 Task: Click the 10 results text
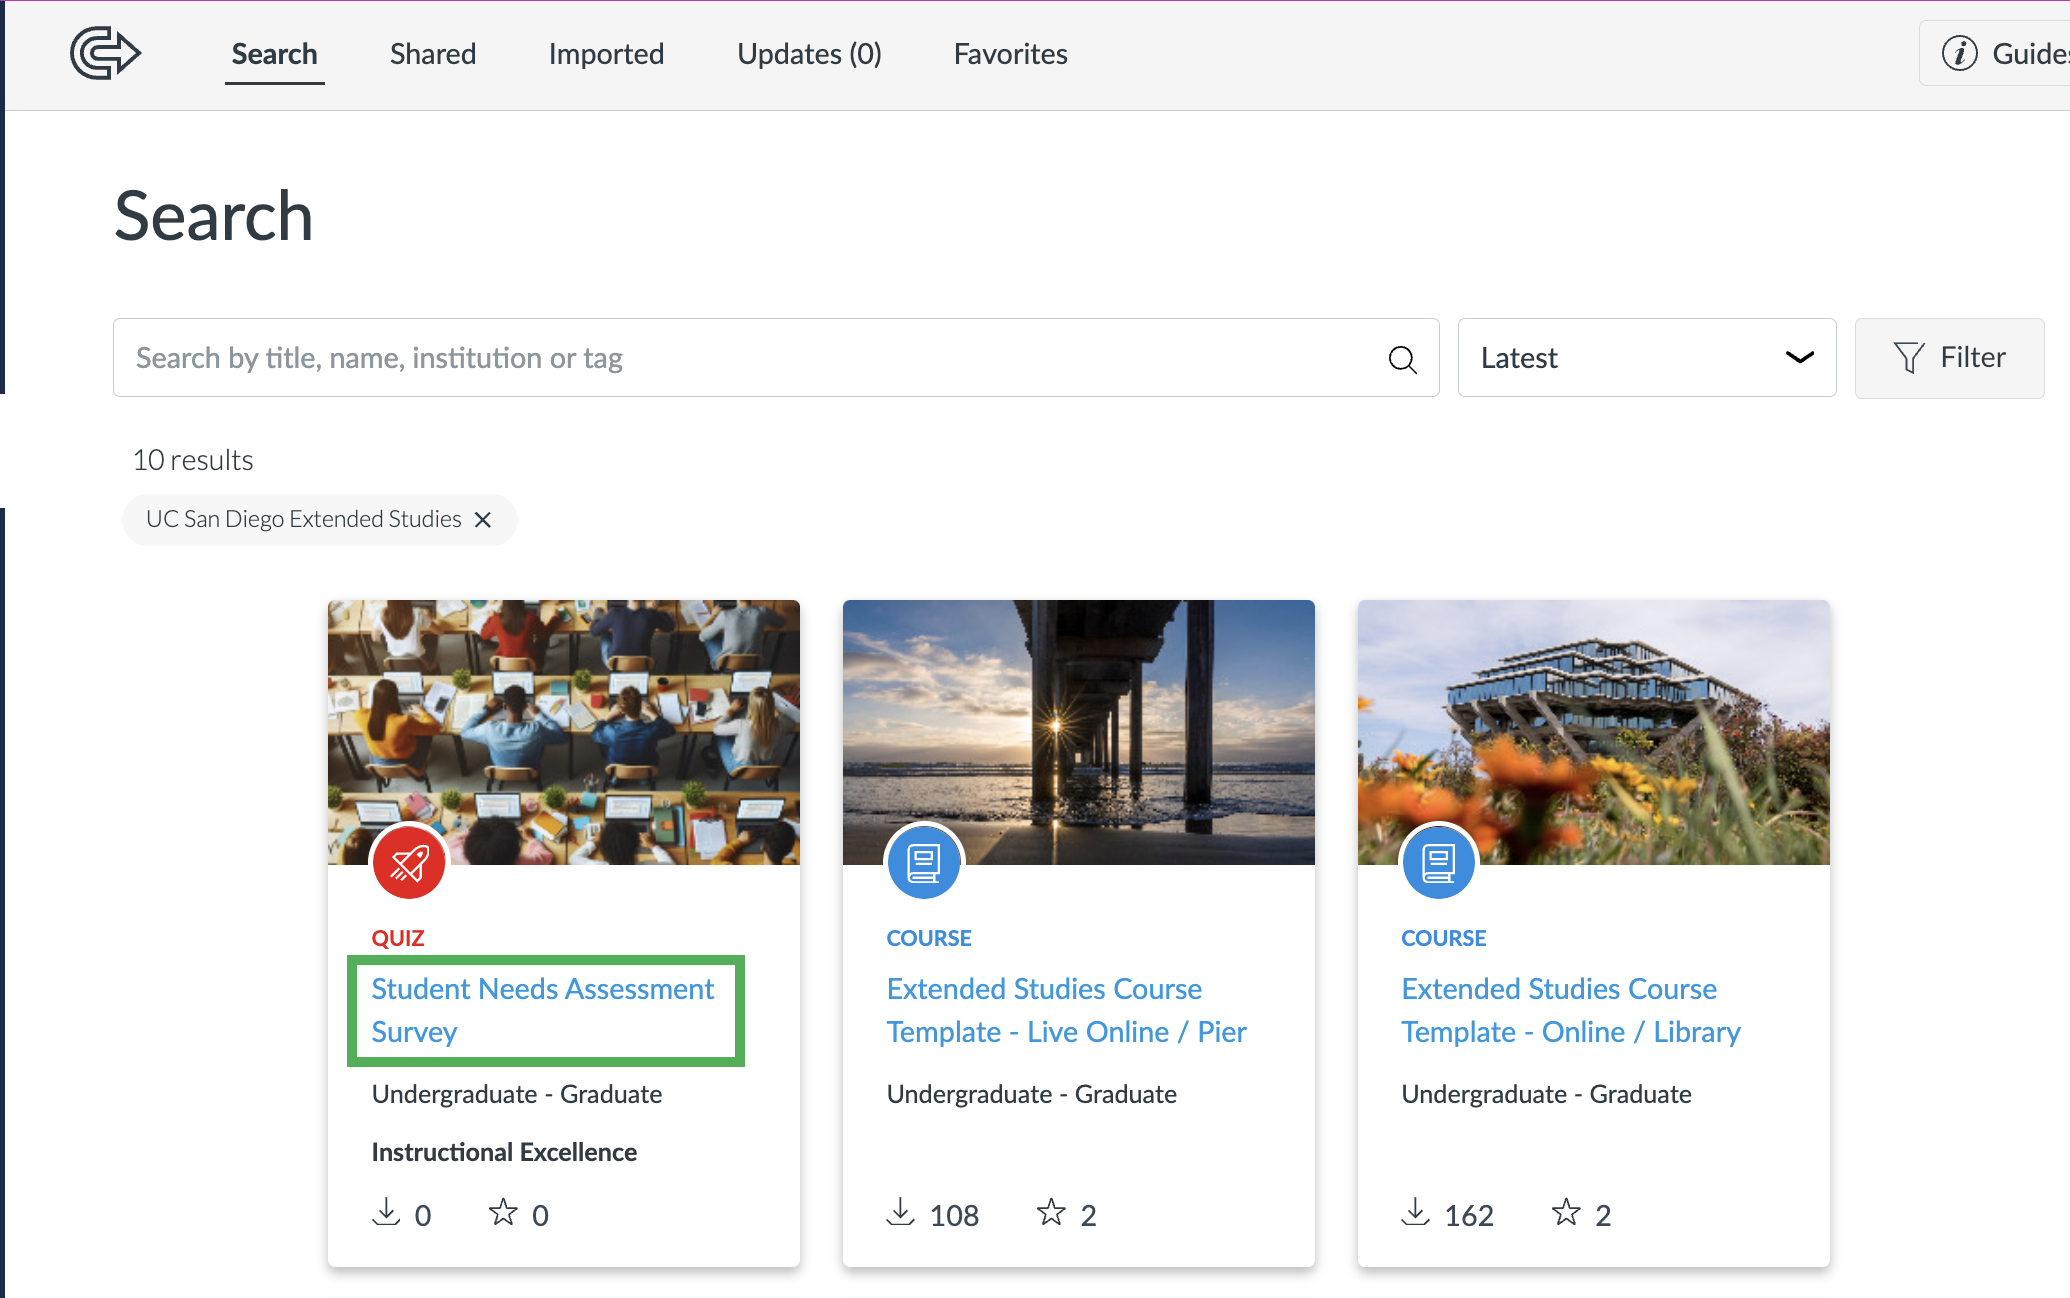coord(193,460)
